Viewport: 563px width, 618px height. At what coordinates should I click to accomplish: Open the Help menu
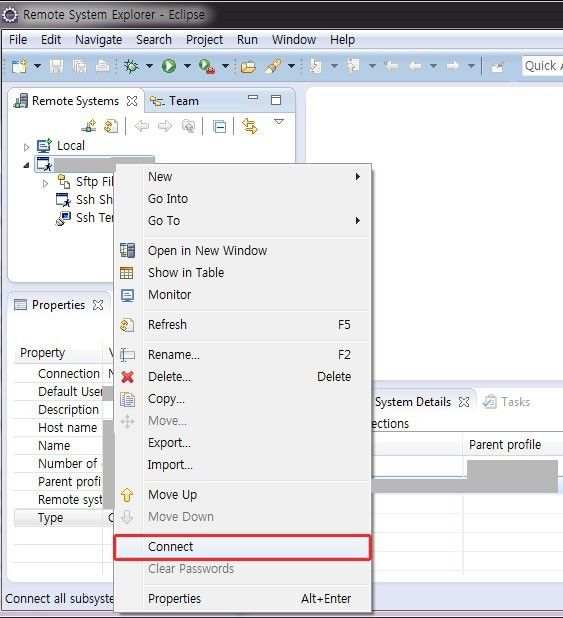(x=342, y=39)
